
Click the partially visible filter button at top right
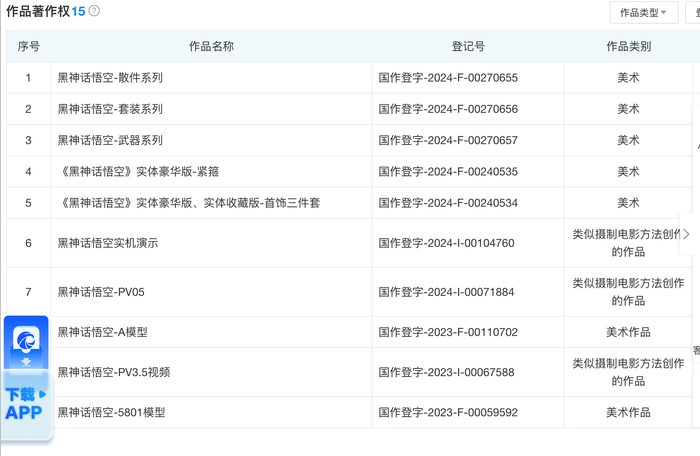pos(693,12)
